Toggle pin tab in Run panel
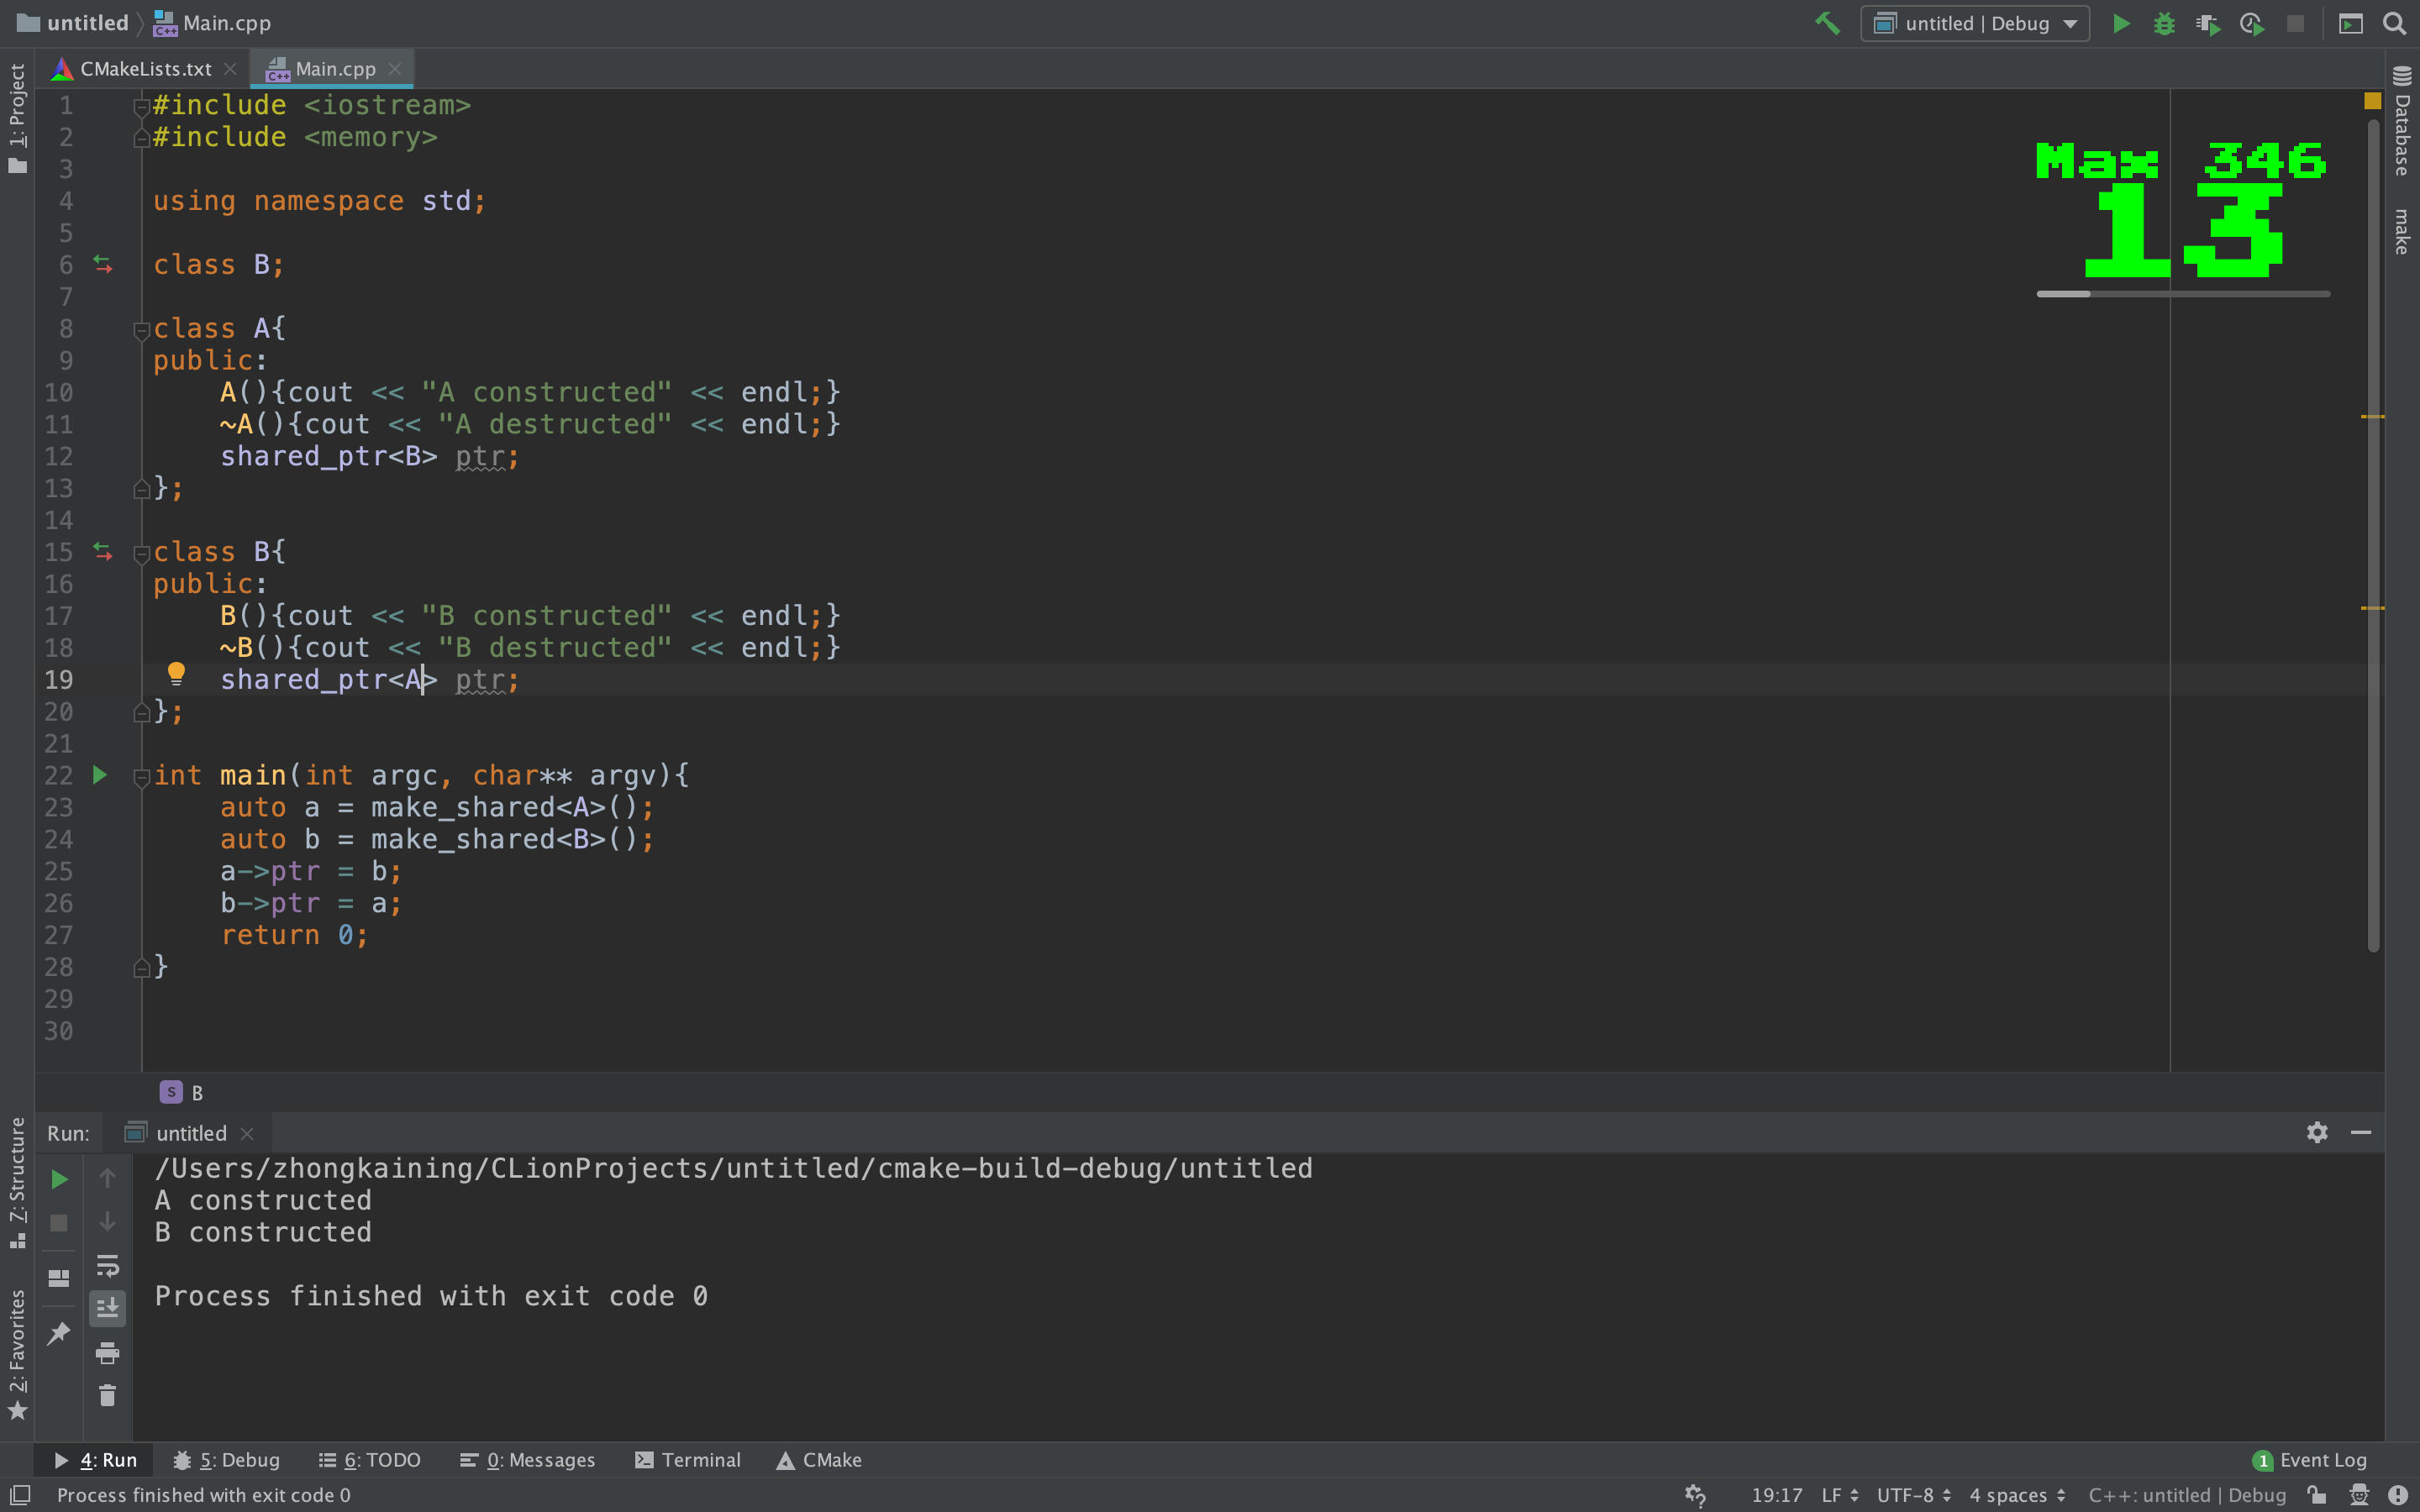 coord(59,1333)
